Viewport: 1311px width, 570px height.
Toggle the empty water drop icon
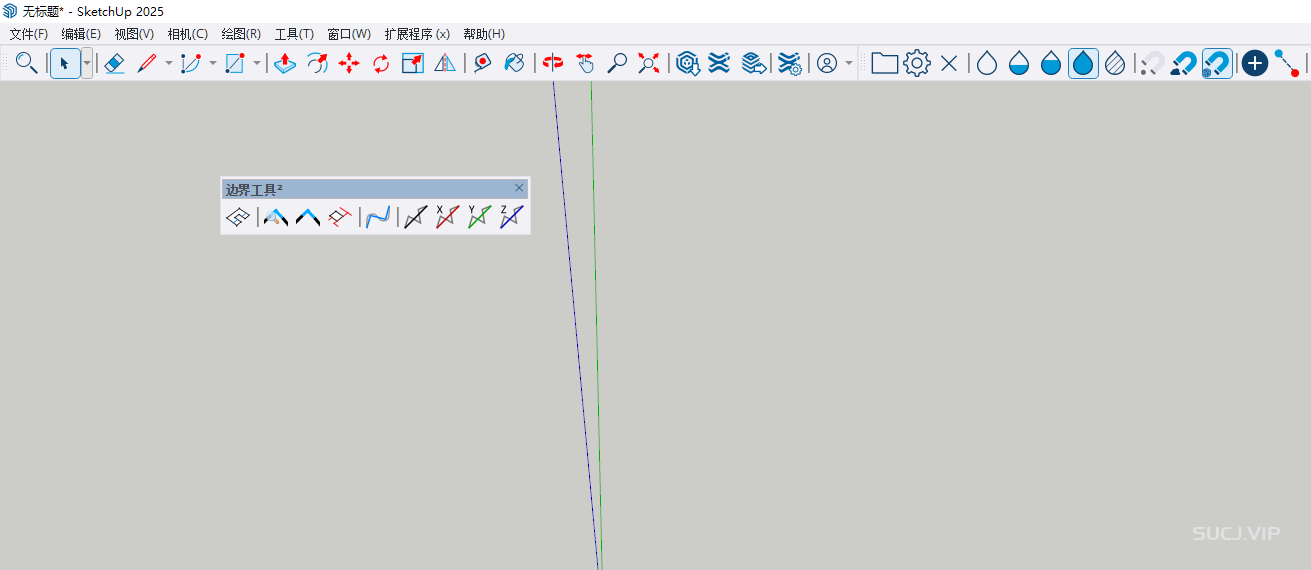pos(987,63)
